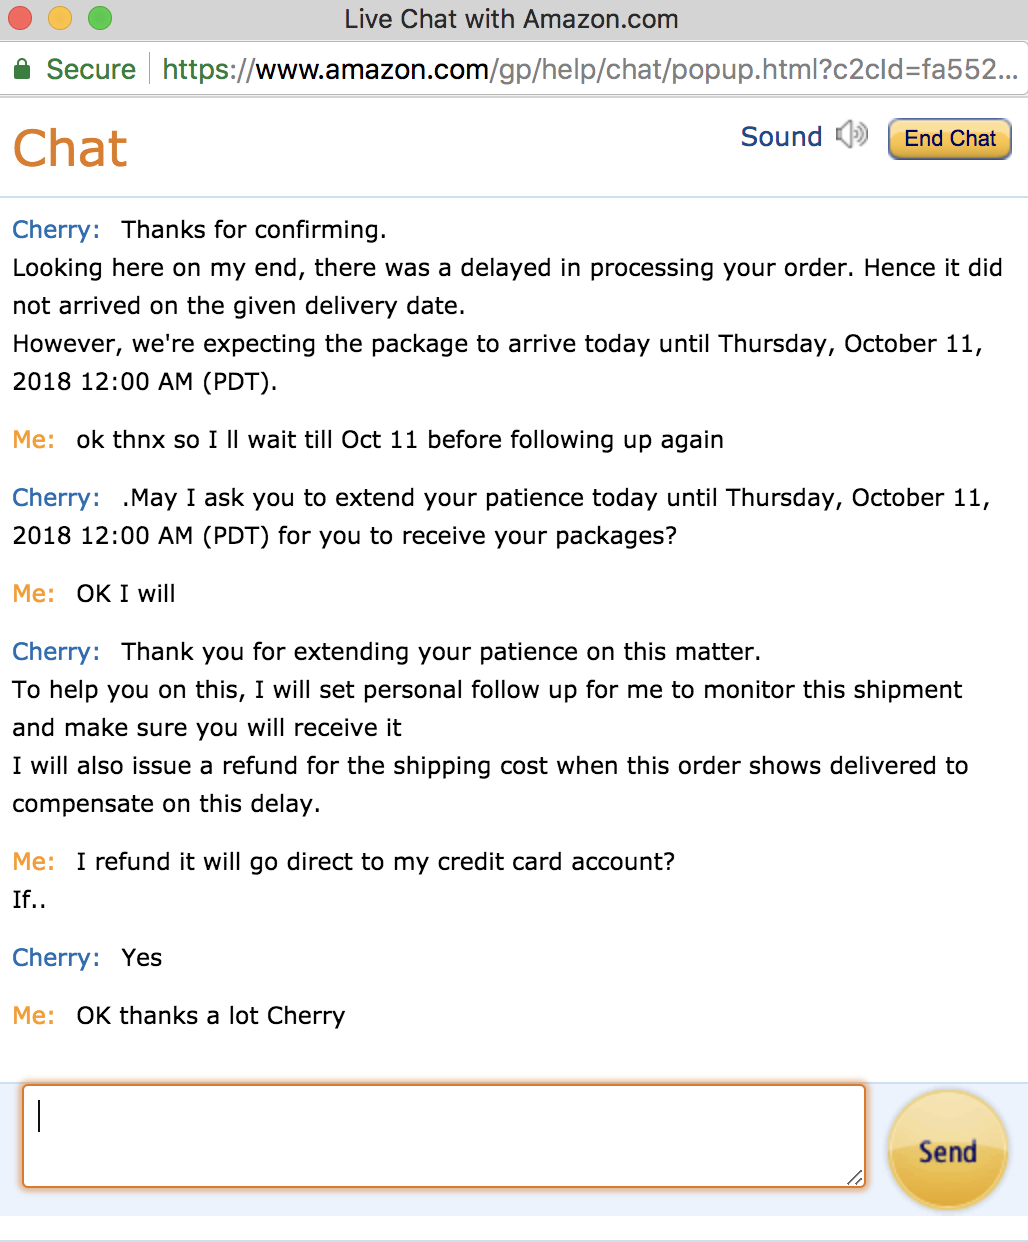Click the padlock before the URL

[20, 69]
